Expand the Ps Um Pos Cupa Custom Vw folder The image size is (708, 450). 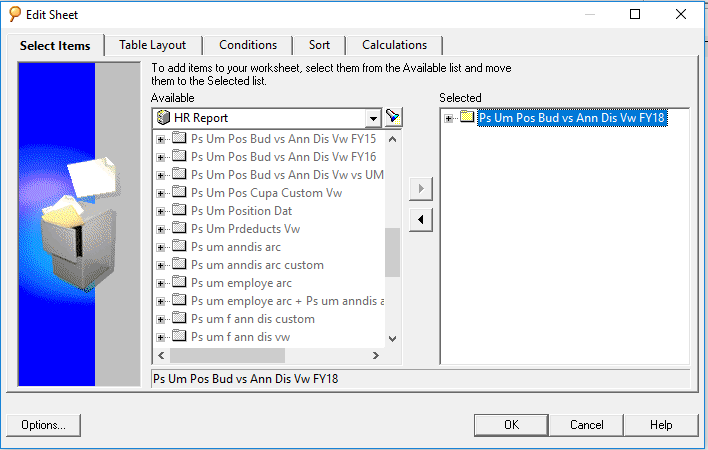pyautogui.click(x=160, y=194)
